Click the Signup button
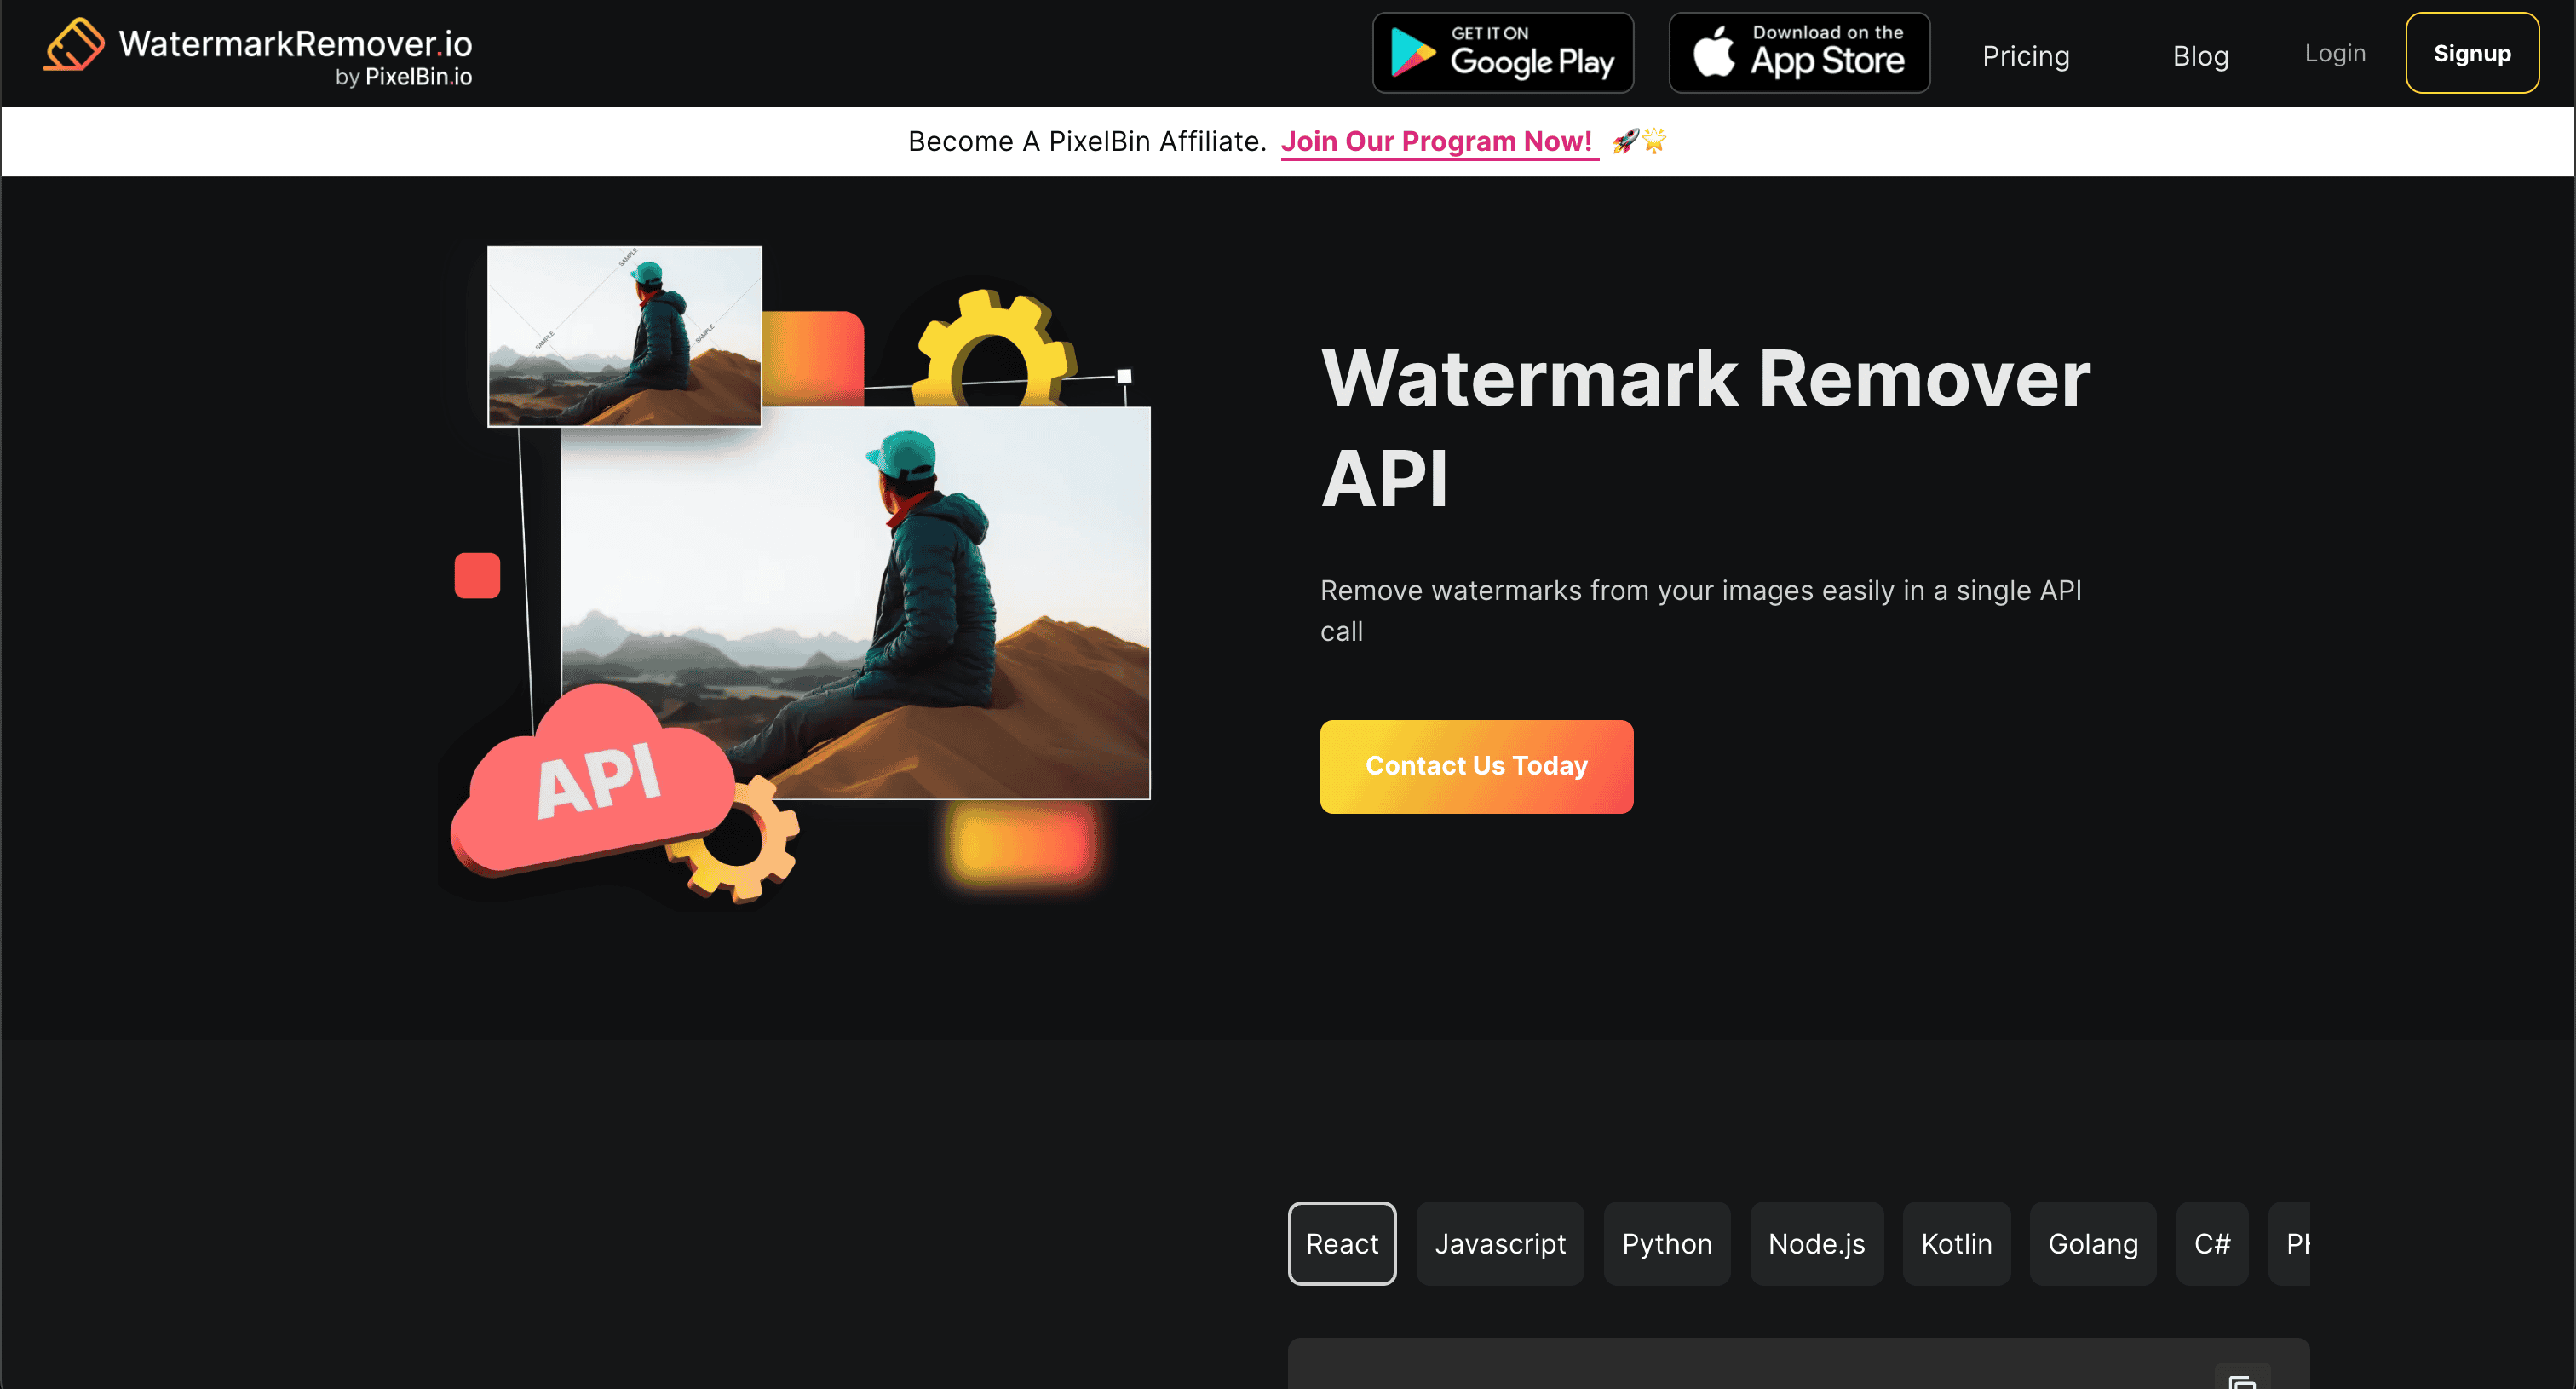2576x1389 pixels. click(x=2471, y=53)
